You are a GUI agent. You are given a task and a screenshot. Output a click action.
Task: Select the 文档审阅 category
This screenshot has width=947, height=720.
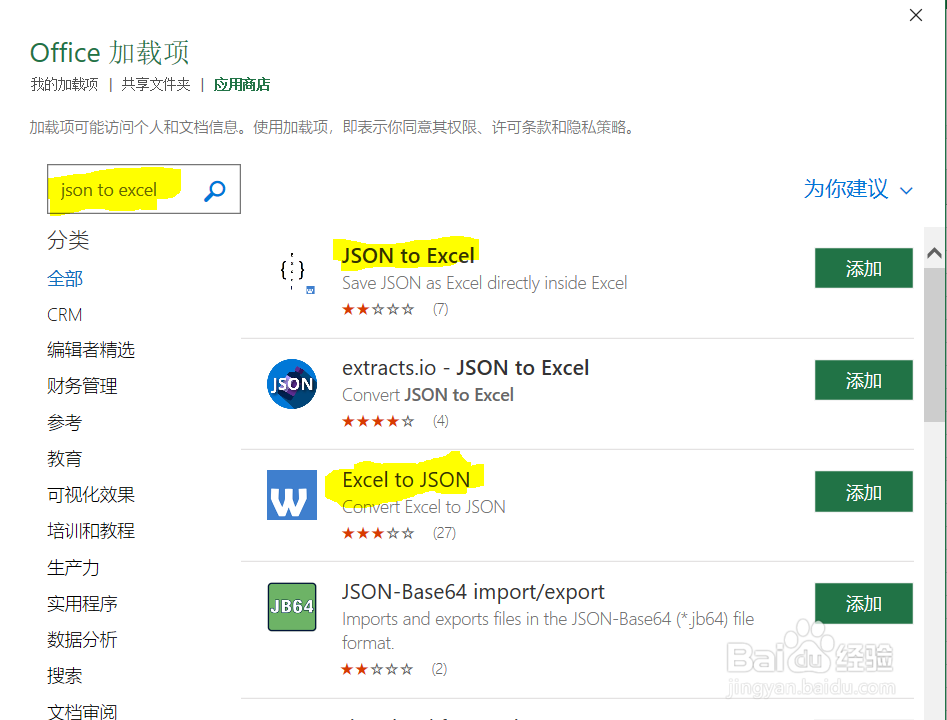(x=82, y=711)
